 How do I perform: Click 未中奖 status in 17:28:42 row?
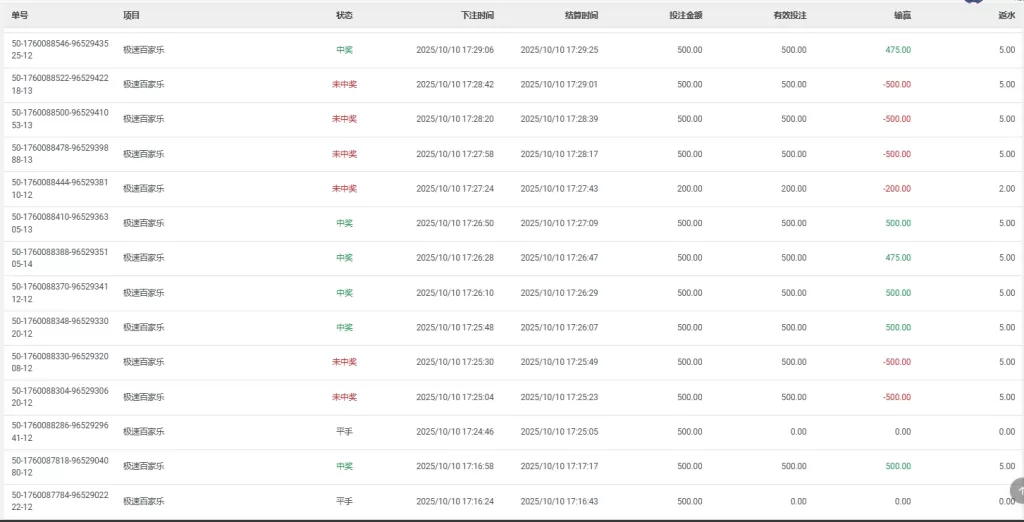[344, 85]
